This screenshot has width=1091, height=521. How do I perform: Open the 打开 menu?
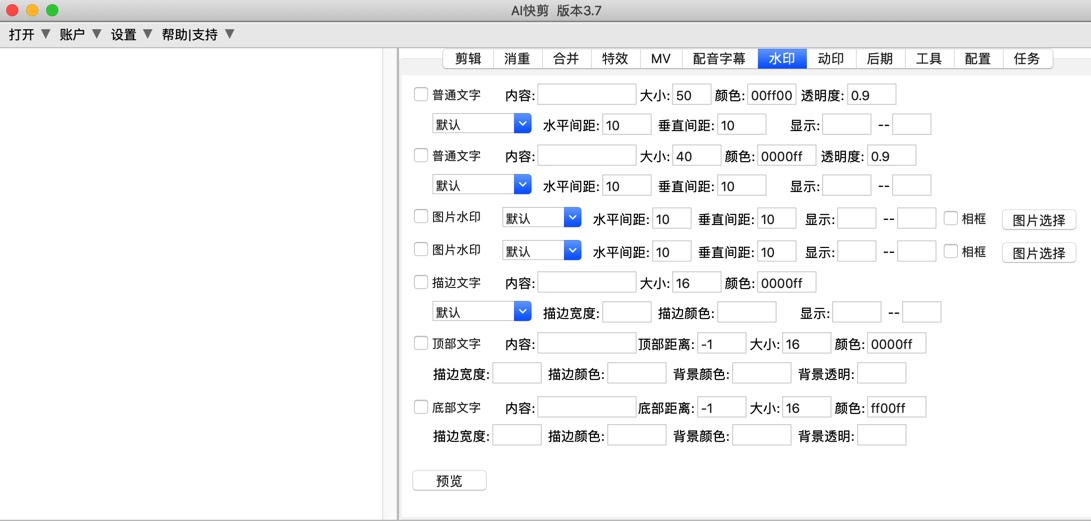tap(30, 35)
